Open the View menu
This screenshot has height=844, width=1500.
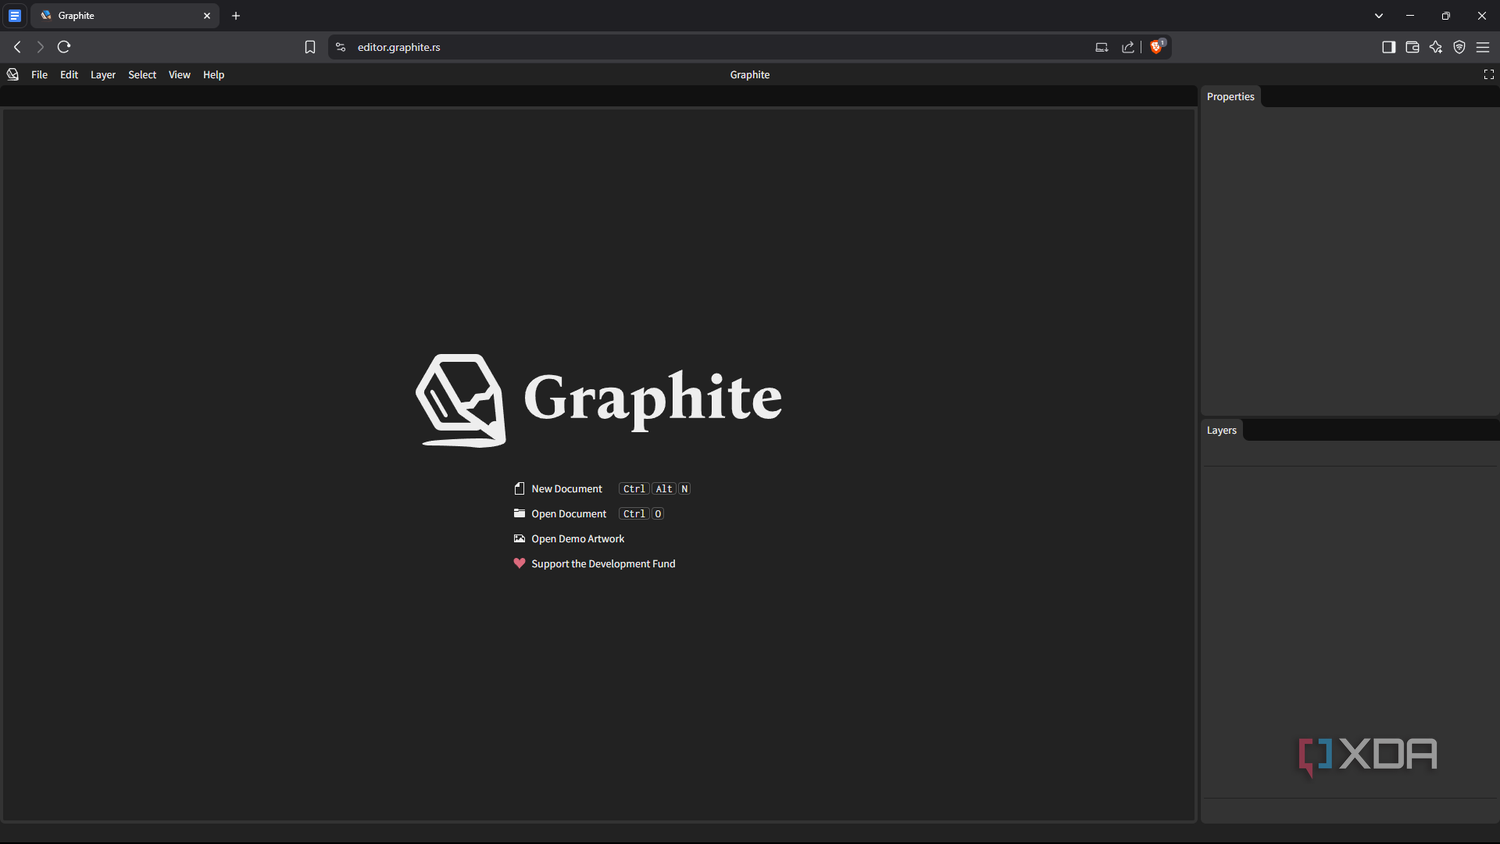coord(179,75)
